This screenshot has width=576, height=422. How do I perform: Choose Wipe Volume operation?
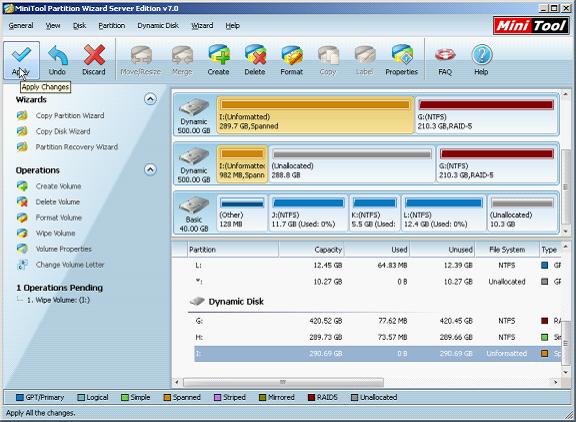55,233
